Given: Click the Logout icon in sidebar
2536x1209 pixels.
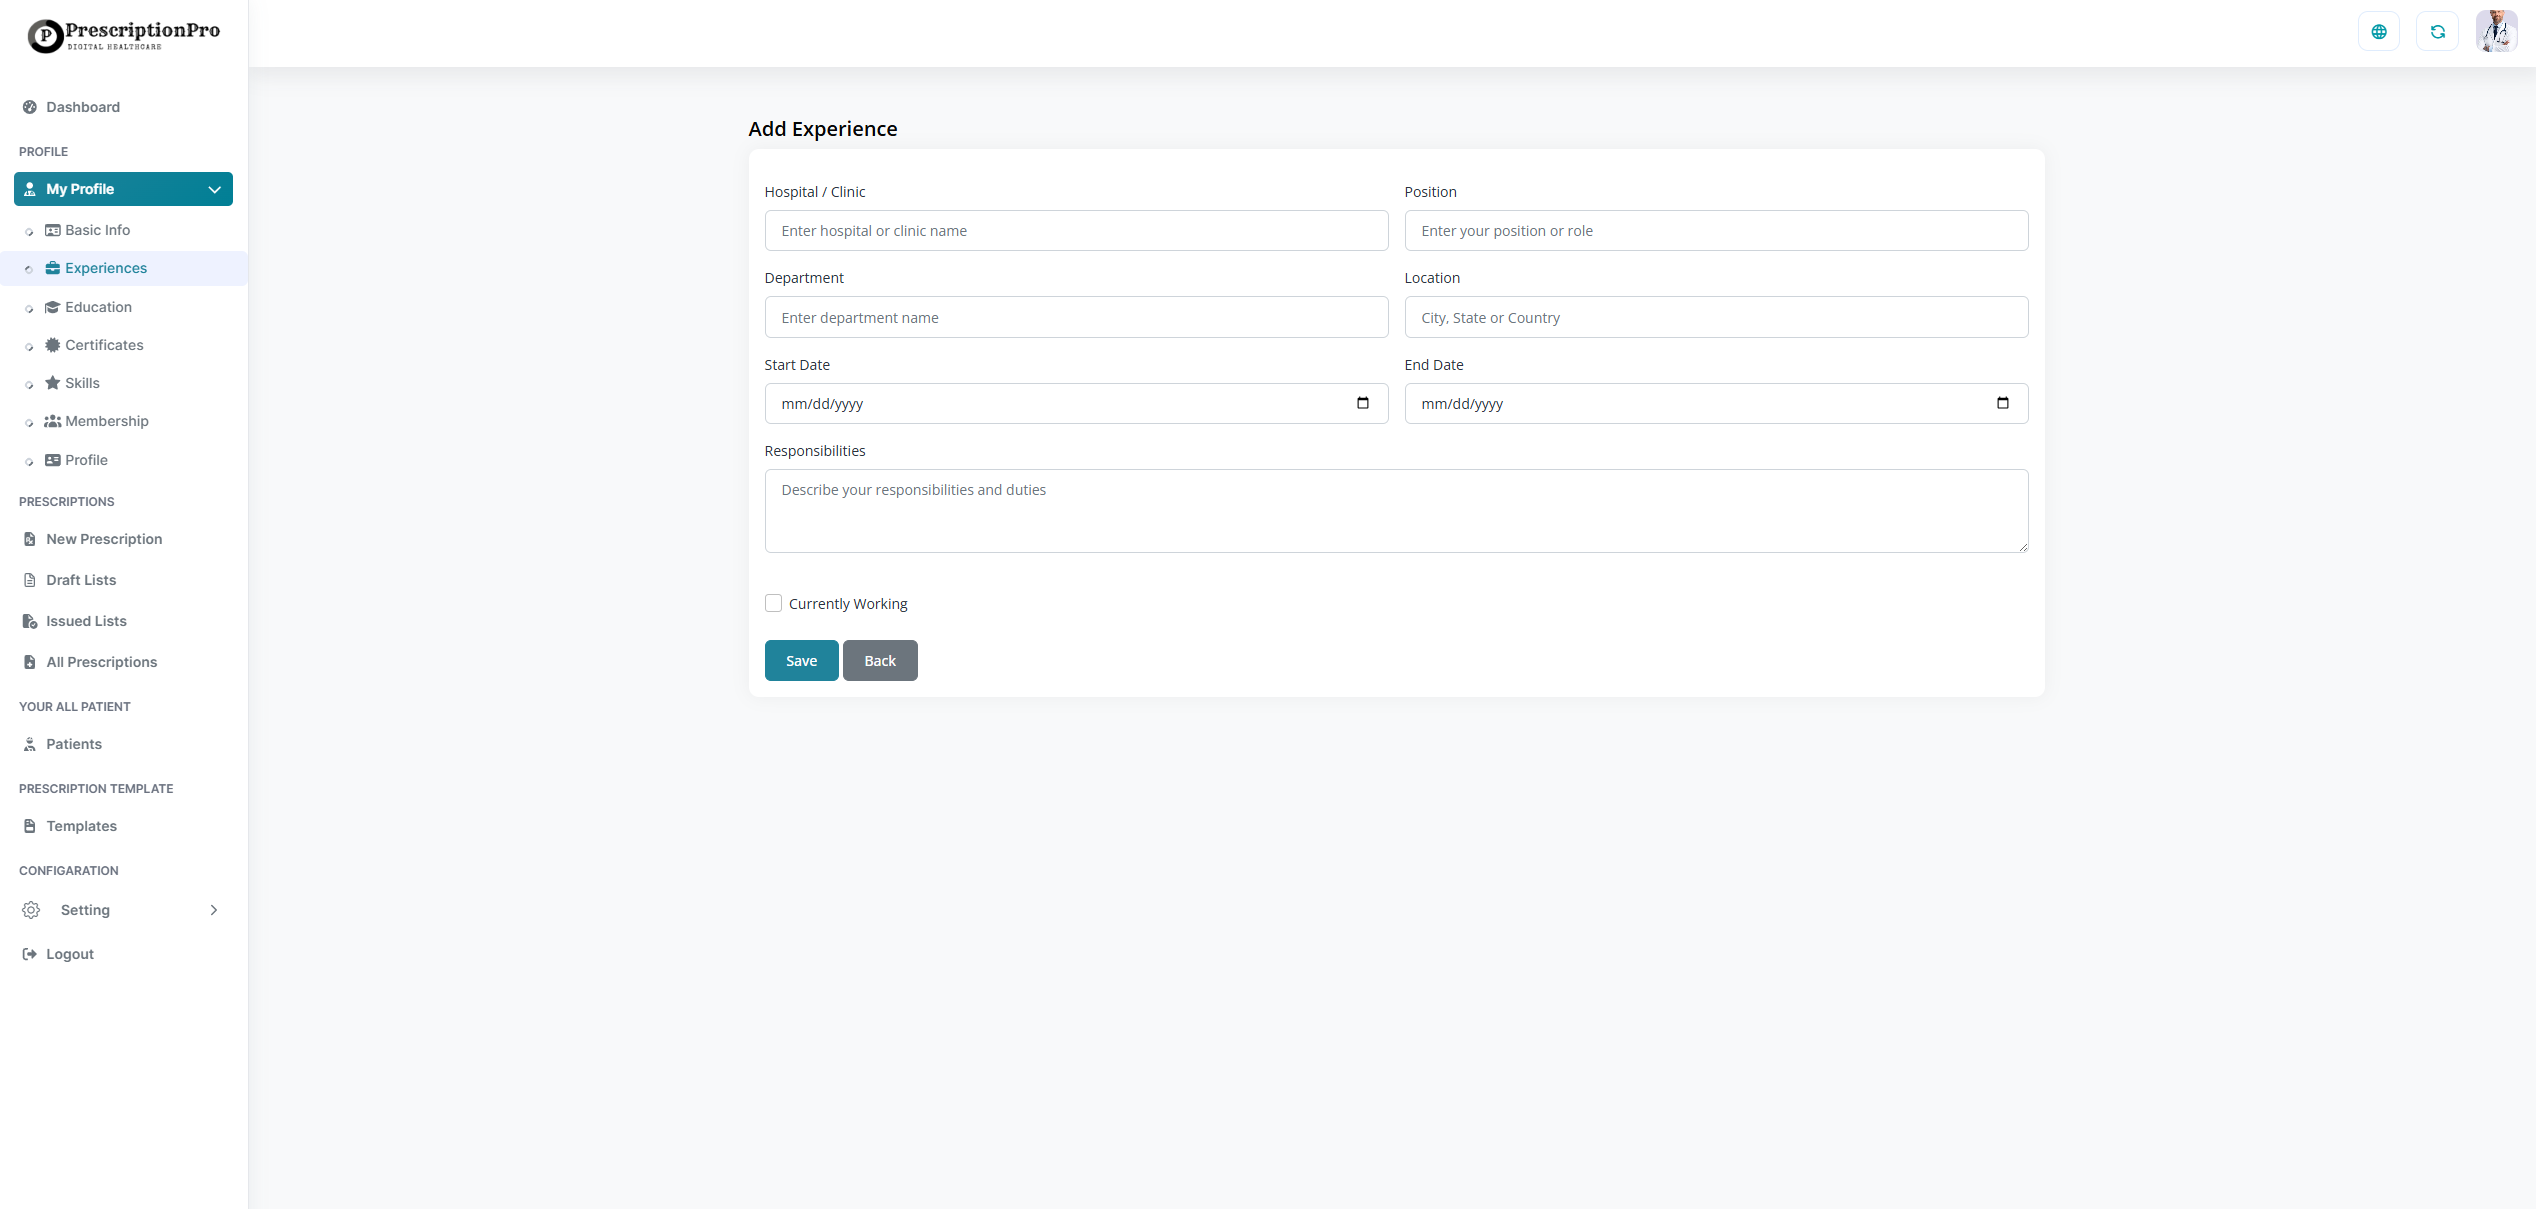Looking at the screenshot, I should pyautogui.click(x=29, y=954).
